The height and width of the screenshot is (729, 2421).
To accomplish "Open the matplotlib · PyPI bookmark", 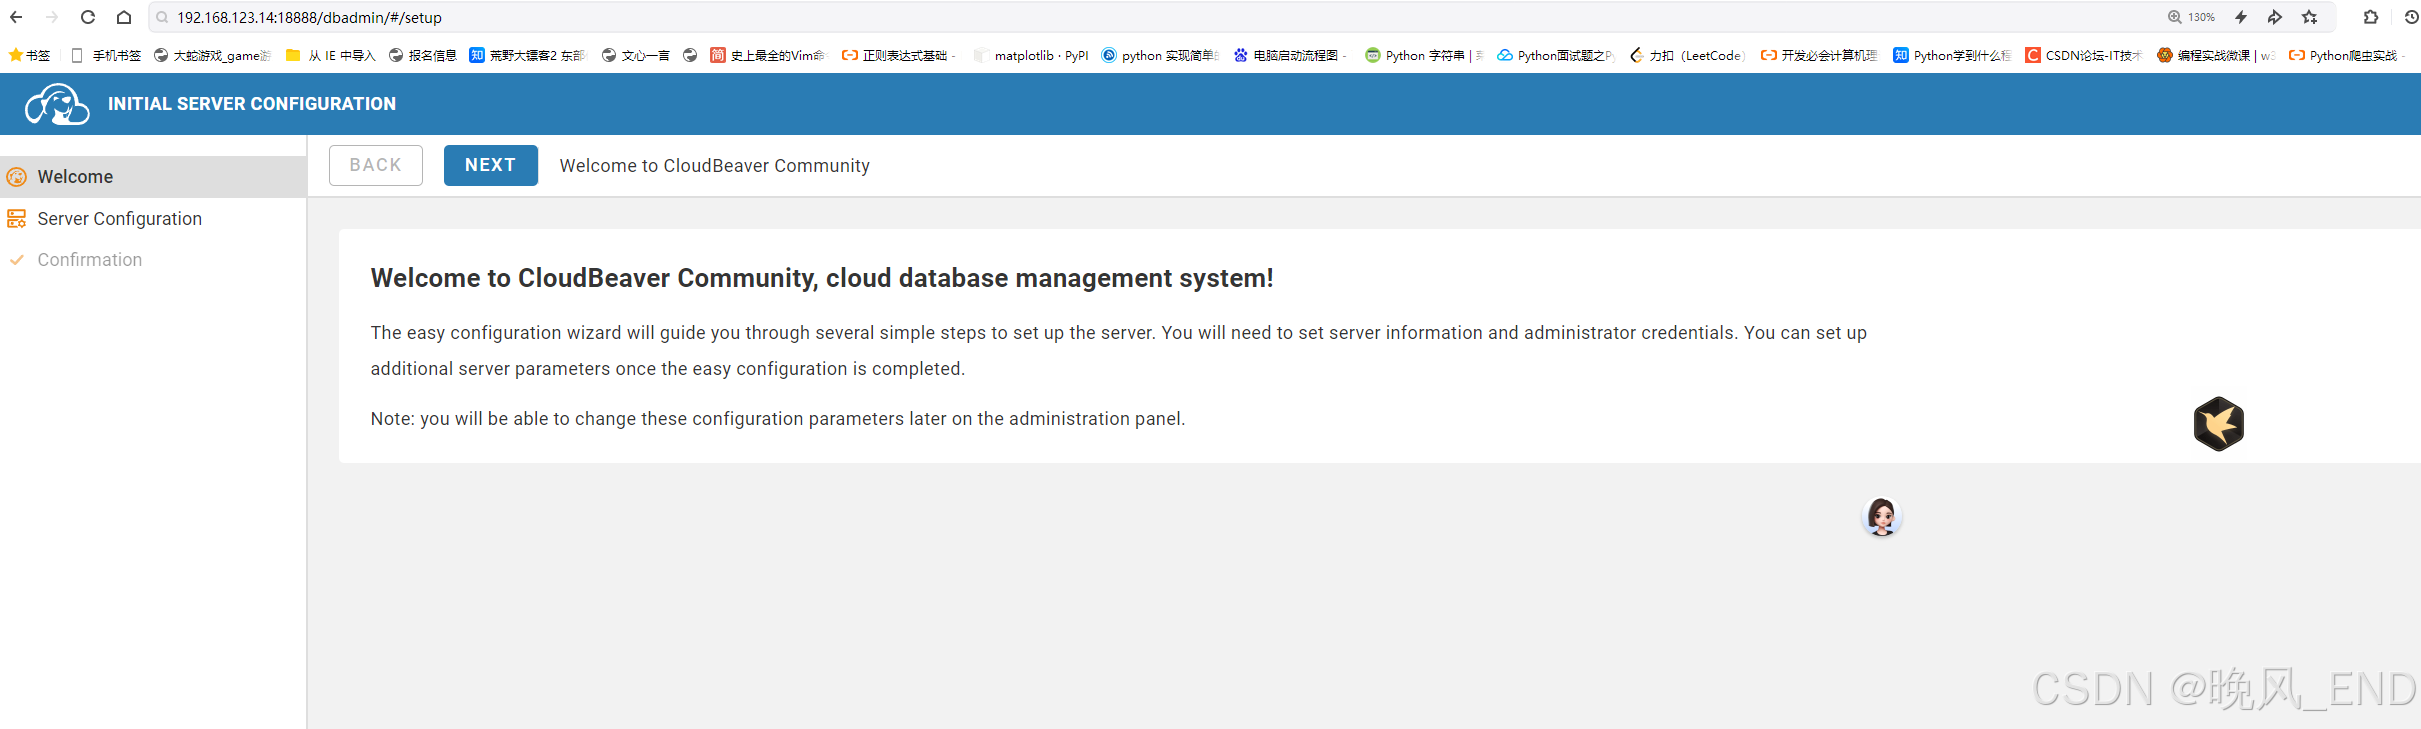I will coord(1031,56).
